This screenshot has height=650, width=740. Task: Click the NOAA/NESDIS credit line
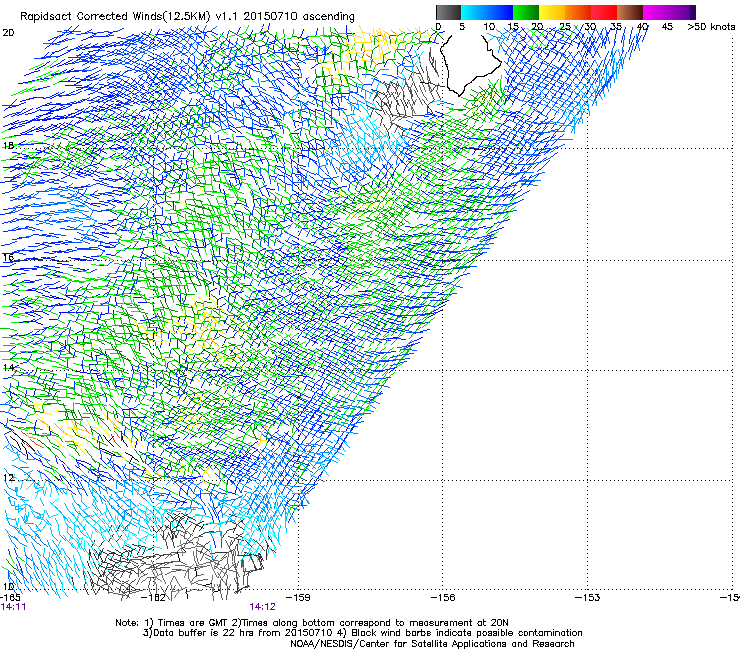[x=432, y=644]
